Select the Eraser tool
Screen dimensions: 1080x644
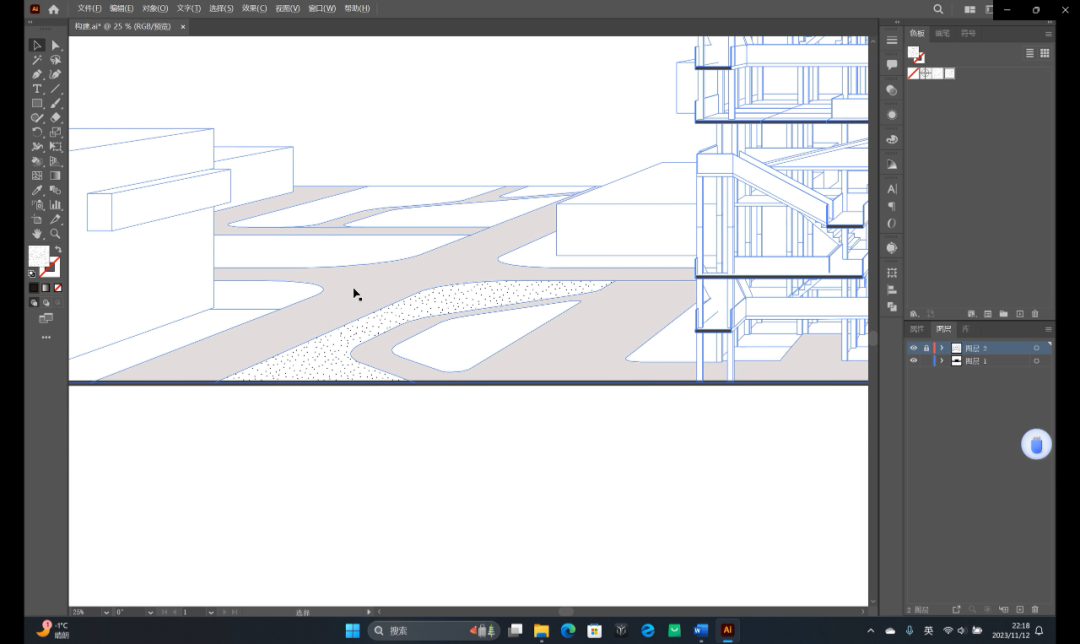[x=56, y=118]
